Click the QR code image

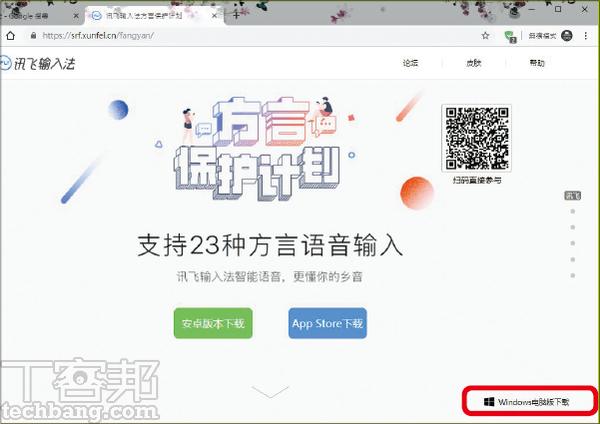476,138
